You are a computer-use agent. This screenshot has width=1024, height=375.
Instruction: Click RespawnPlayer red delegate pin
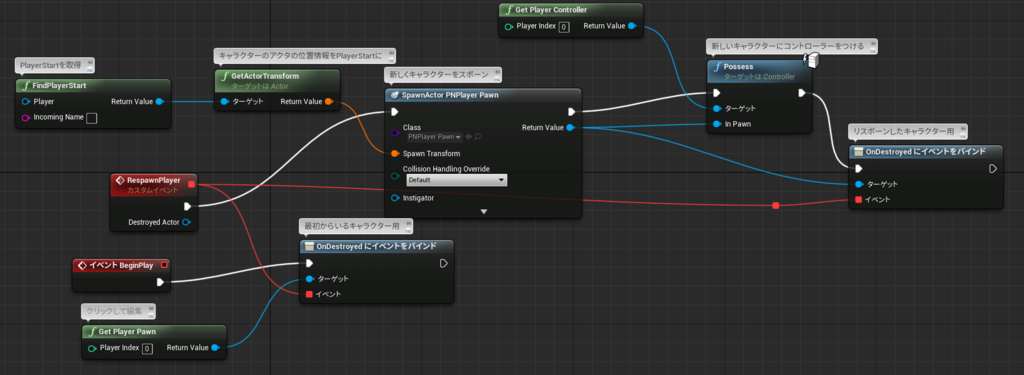pos(191,185)
